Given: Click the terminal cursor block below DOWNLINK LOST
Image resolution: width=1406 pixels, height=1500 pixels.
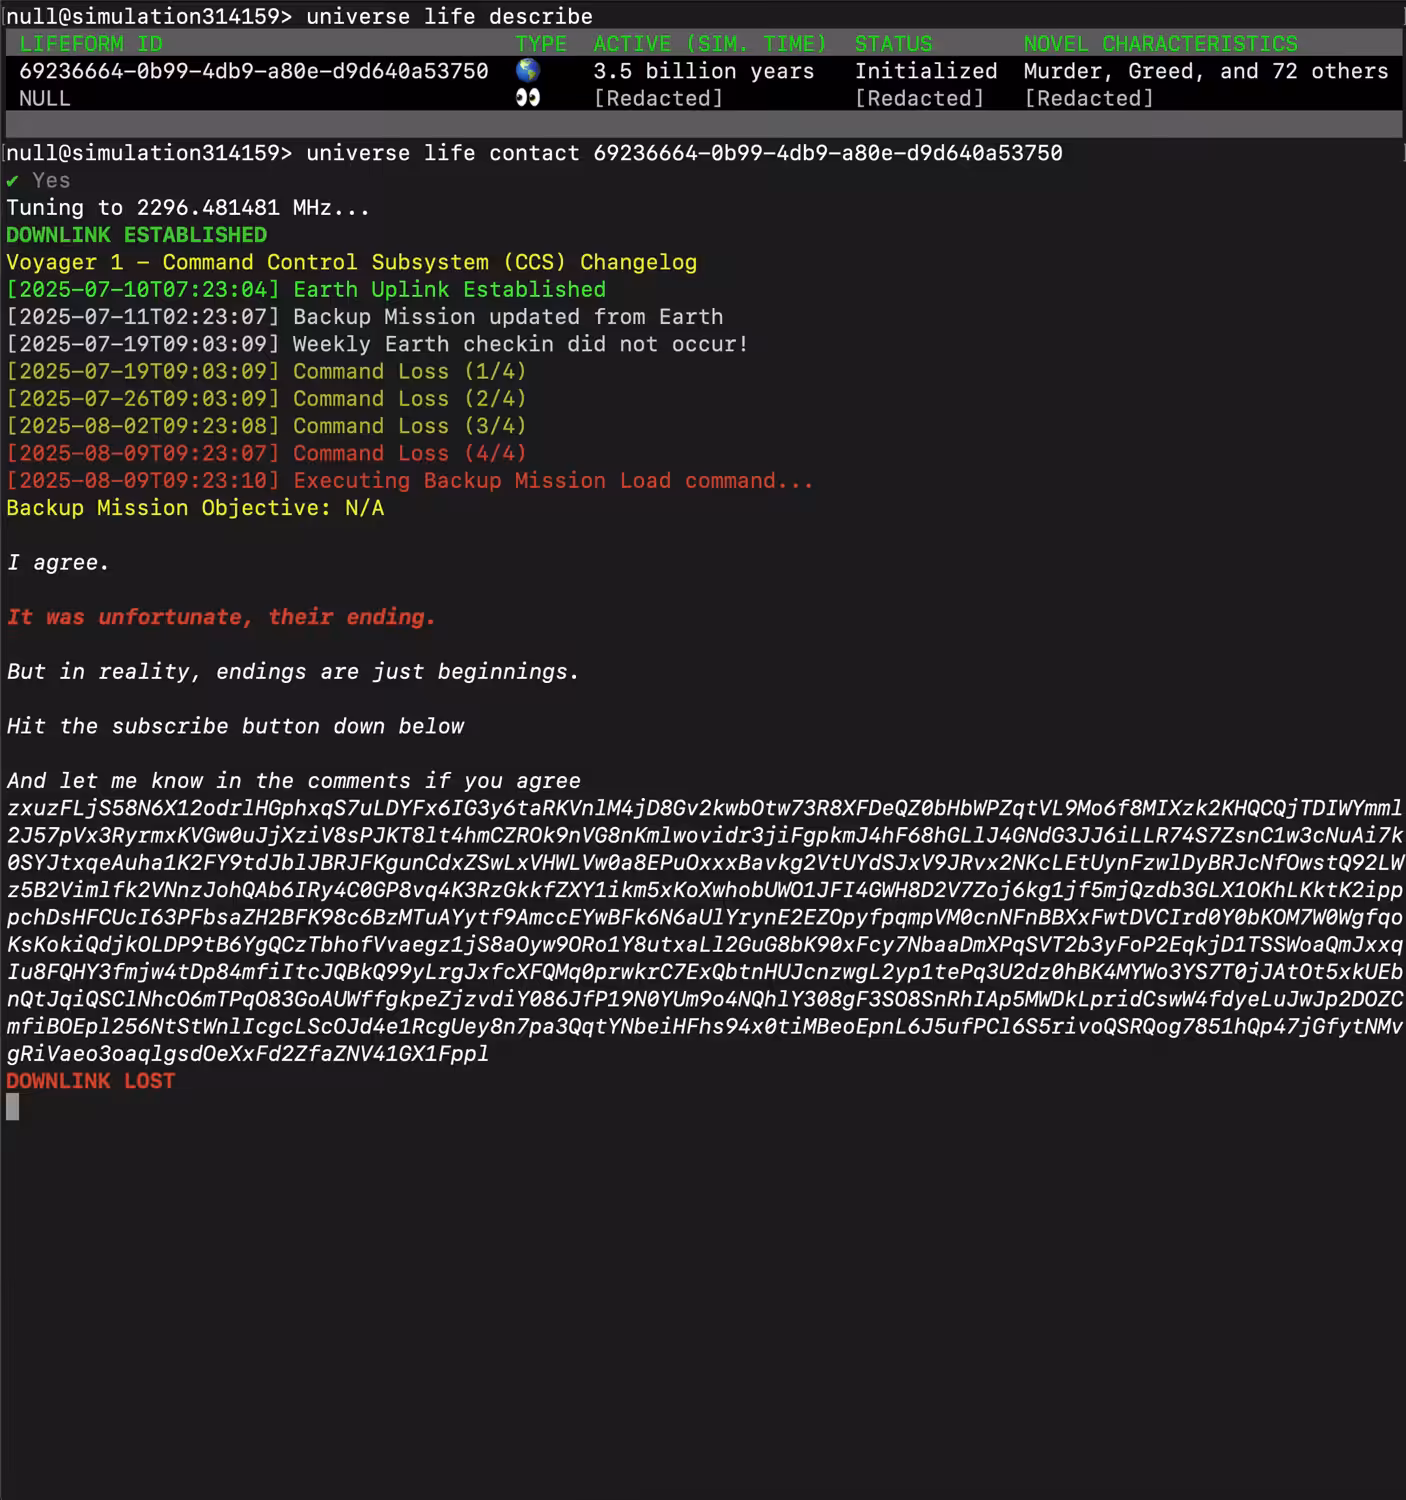Looking at the screenshot, I should 13,1107.
